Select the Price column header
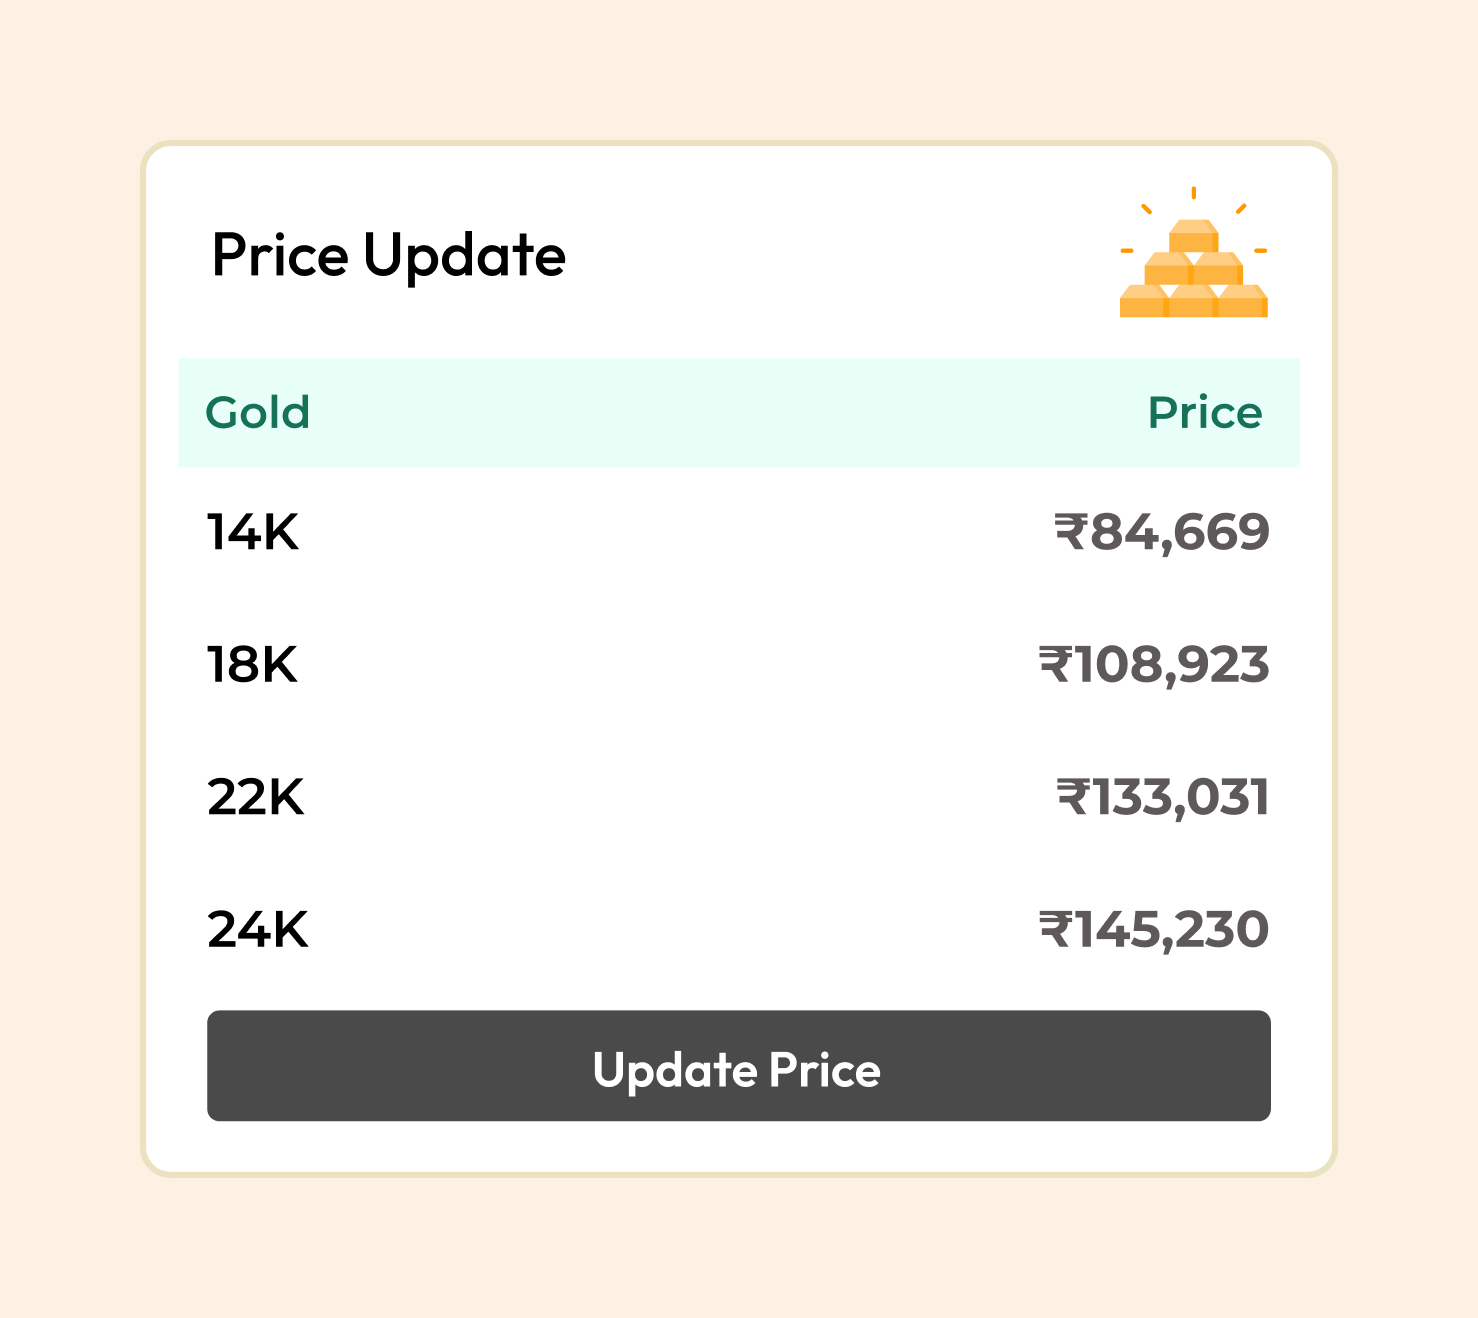 (x=1204, y=412)
